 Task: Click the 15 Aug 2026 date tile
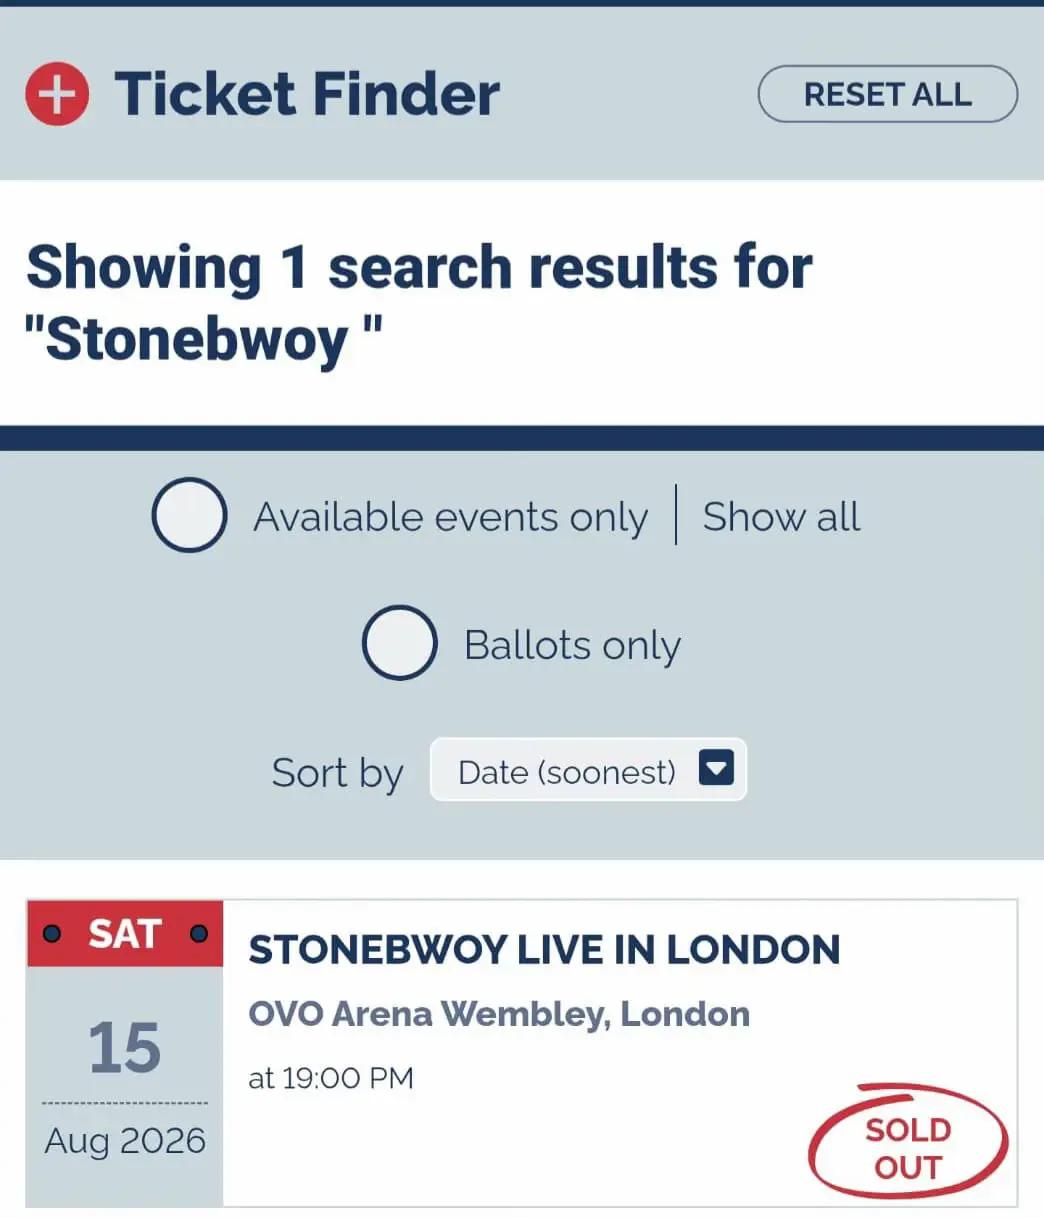click(x=124, y=1054)
